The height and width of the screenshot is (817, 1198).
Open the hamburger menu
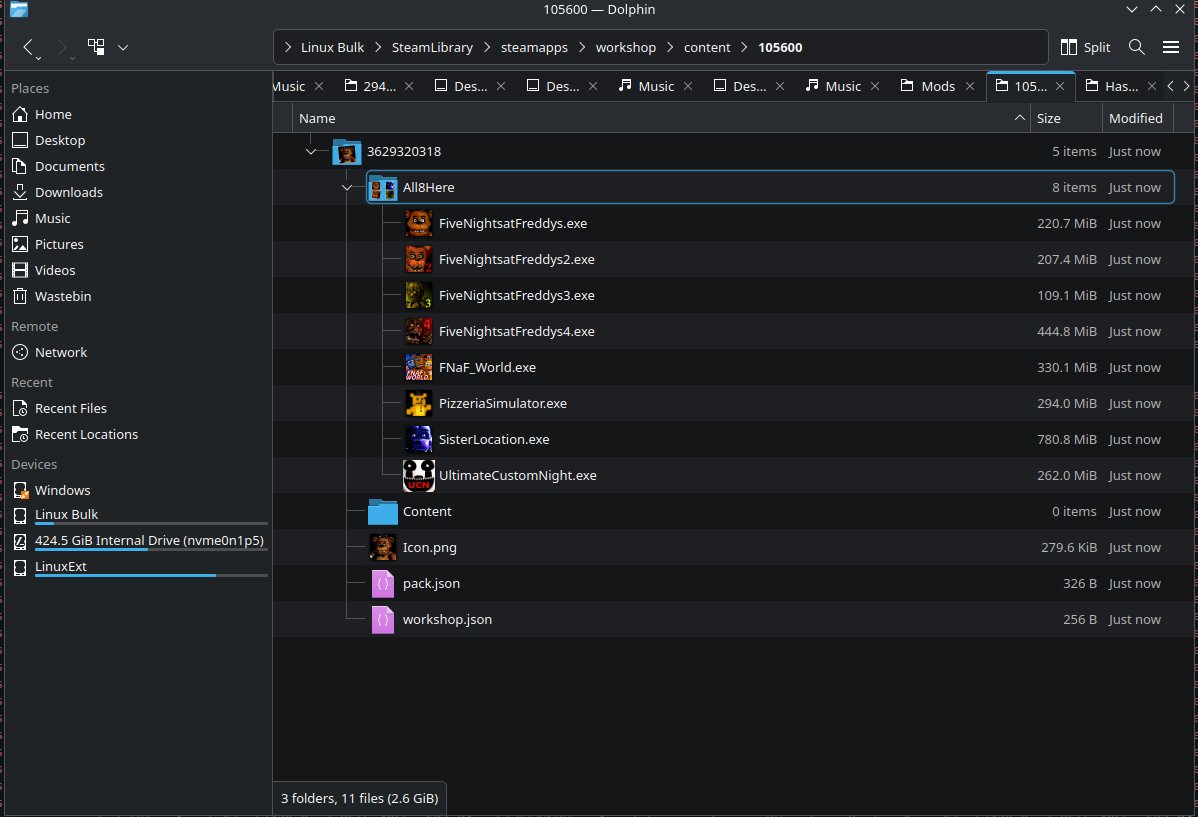click(x=1170, y=47)
